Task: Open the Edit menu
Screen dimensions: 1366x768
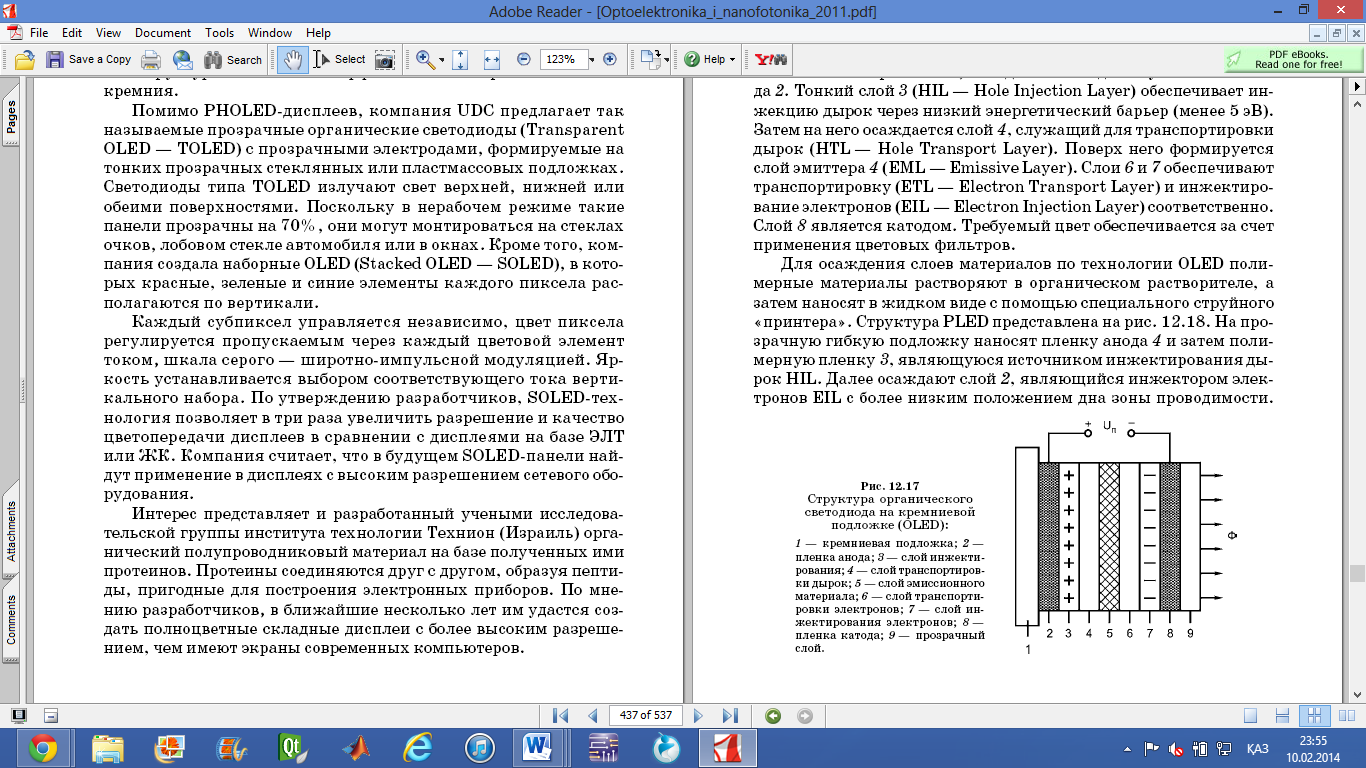Action: click(72, 33)
